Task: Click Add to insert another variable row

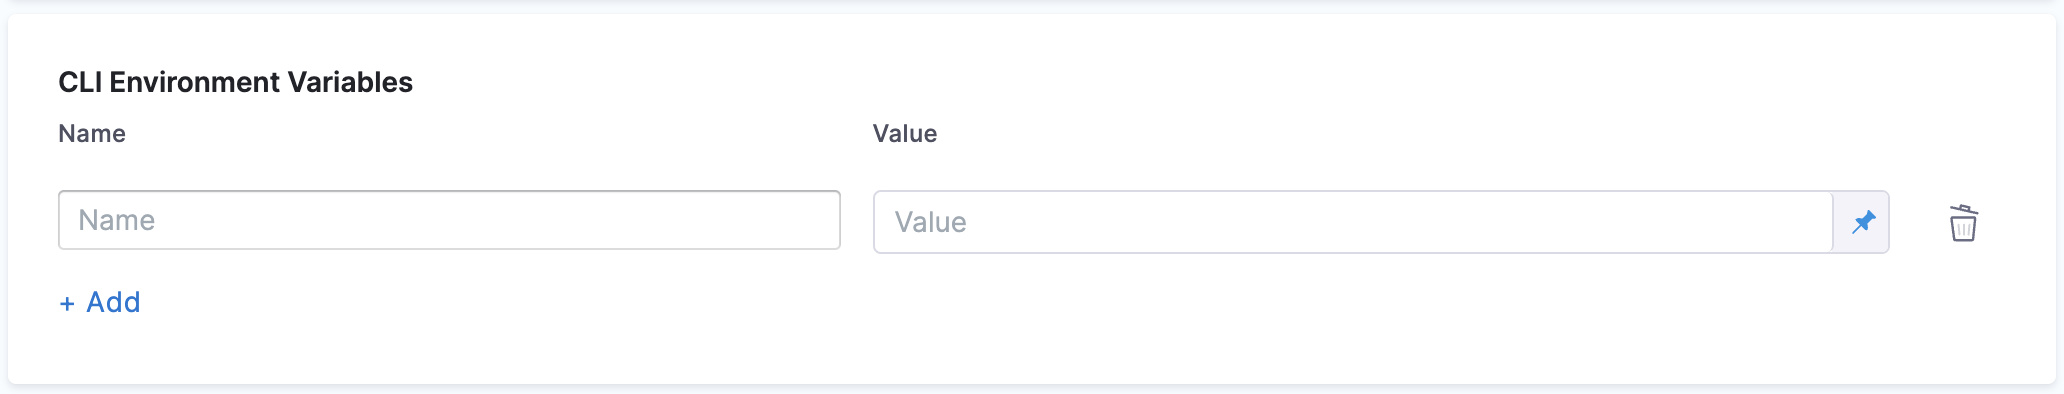Action: click(113, 302)
